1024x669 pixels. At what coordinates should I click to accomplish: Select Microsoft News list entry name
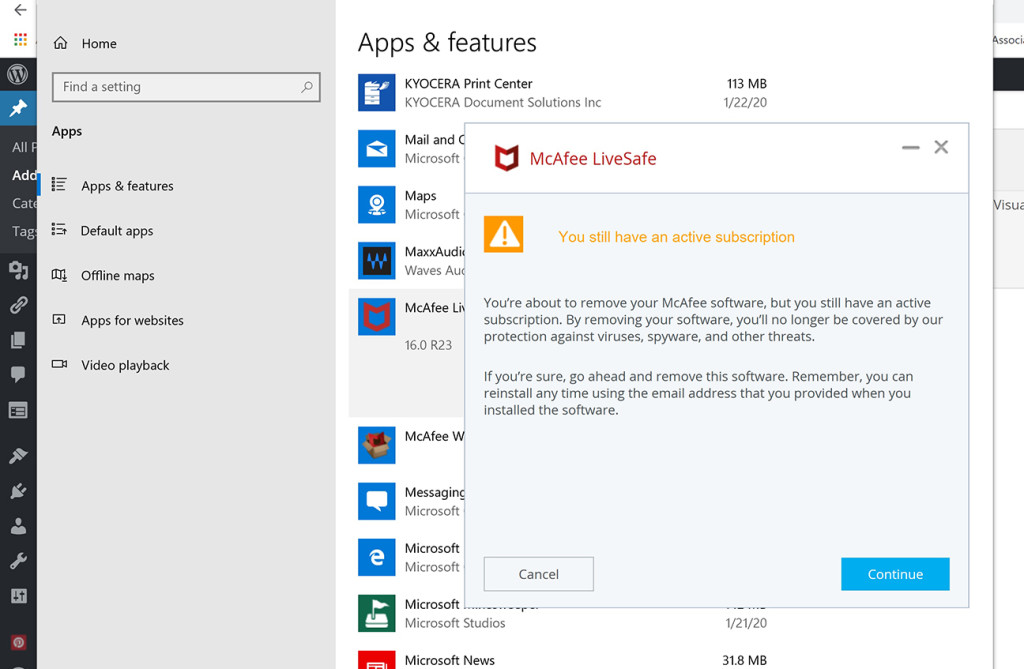pos(450,661)
